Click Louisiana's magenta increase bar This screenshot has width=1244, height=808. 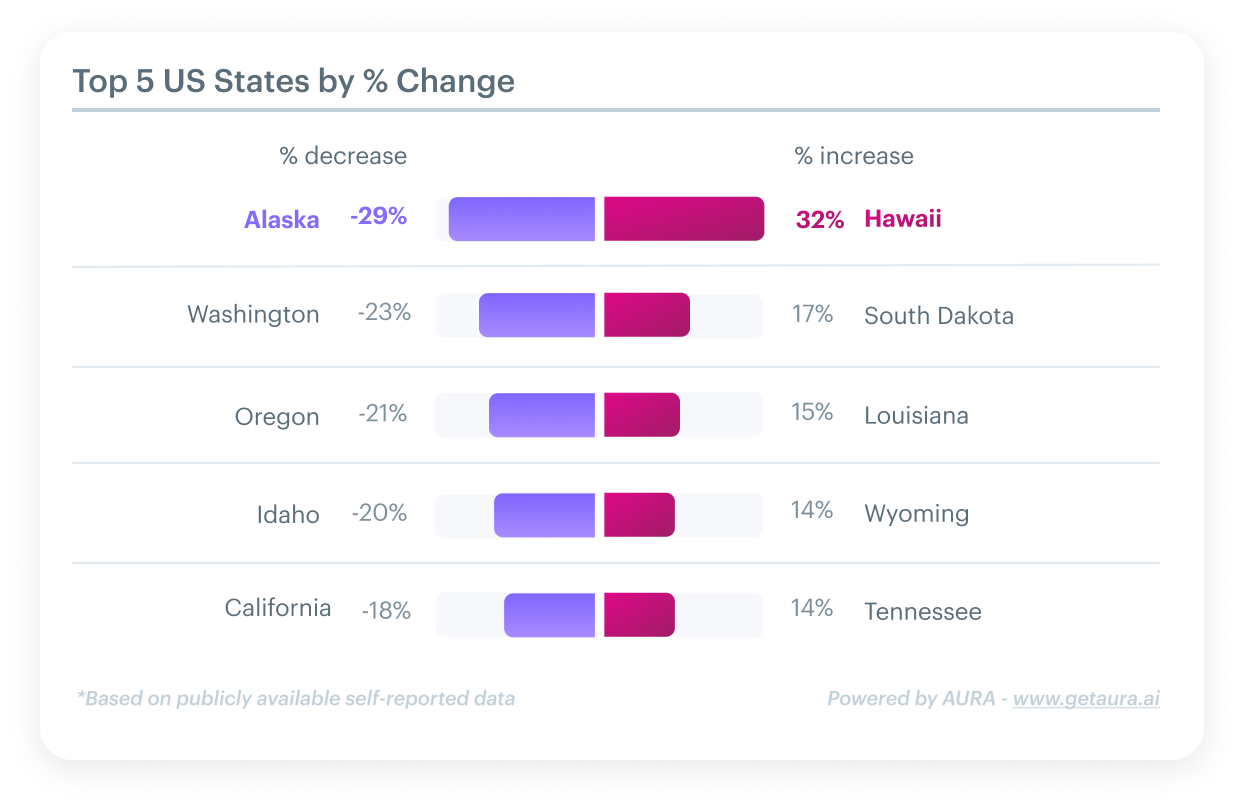pos(642,415)
